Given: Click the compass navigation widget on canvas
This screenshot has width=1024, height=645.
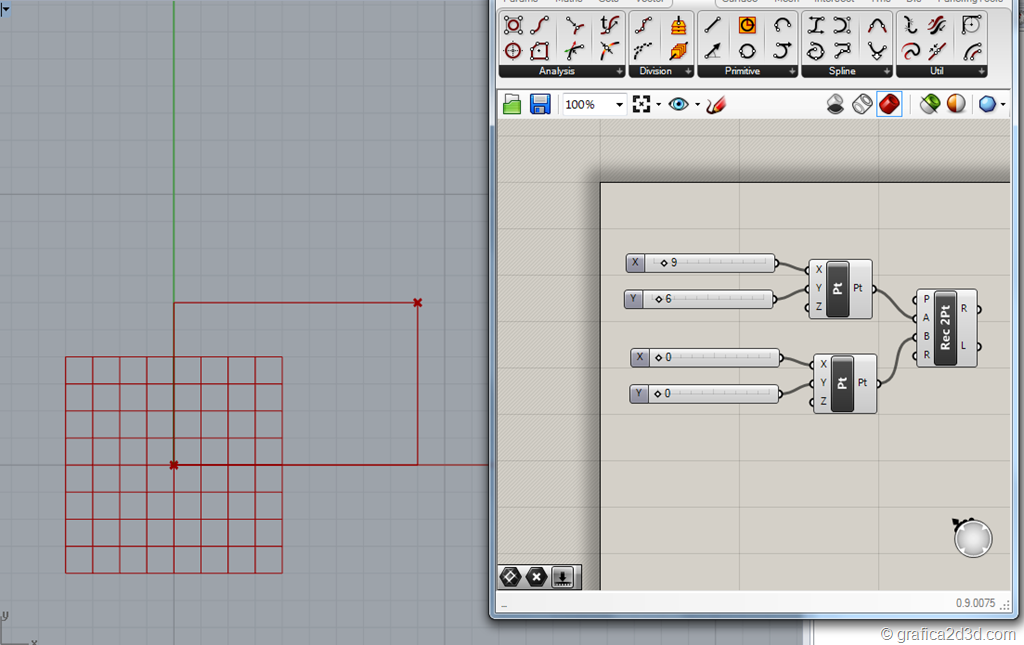Looking at the screenshot, I should tap(972, 538).
